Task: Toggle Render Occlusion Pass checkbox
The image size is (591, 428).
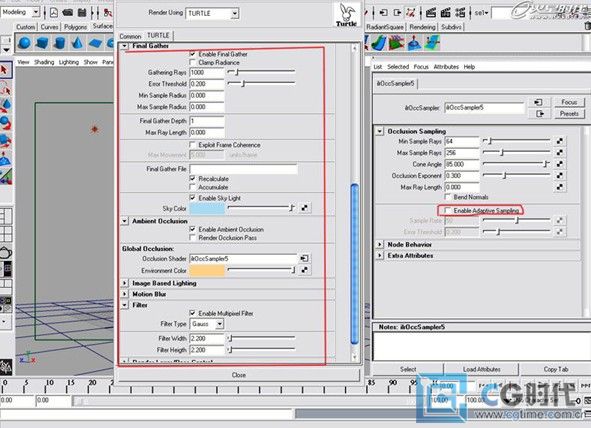Action: [x=192, y=238]
